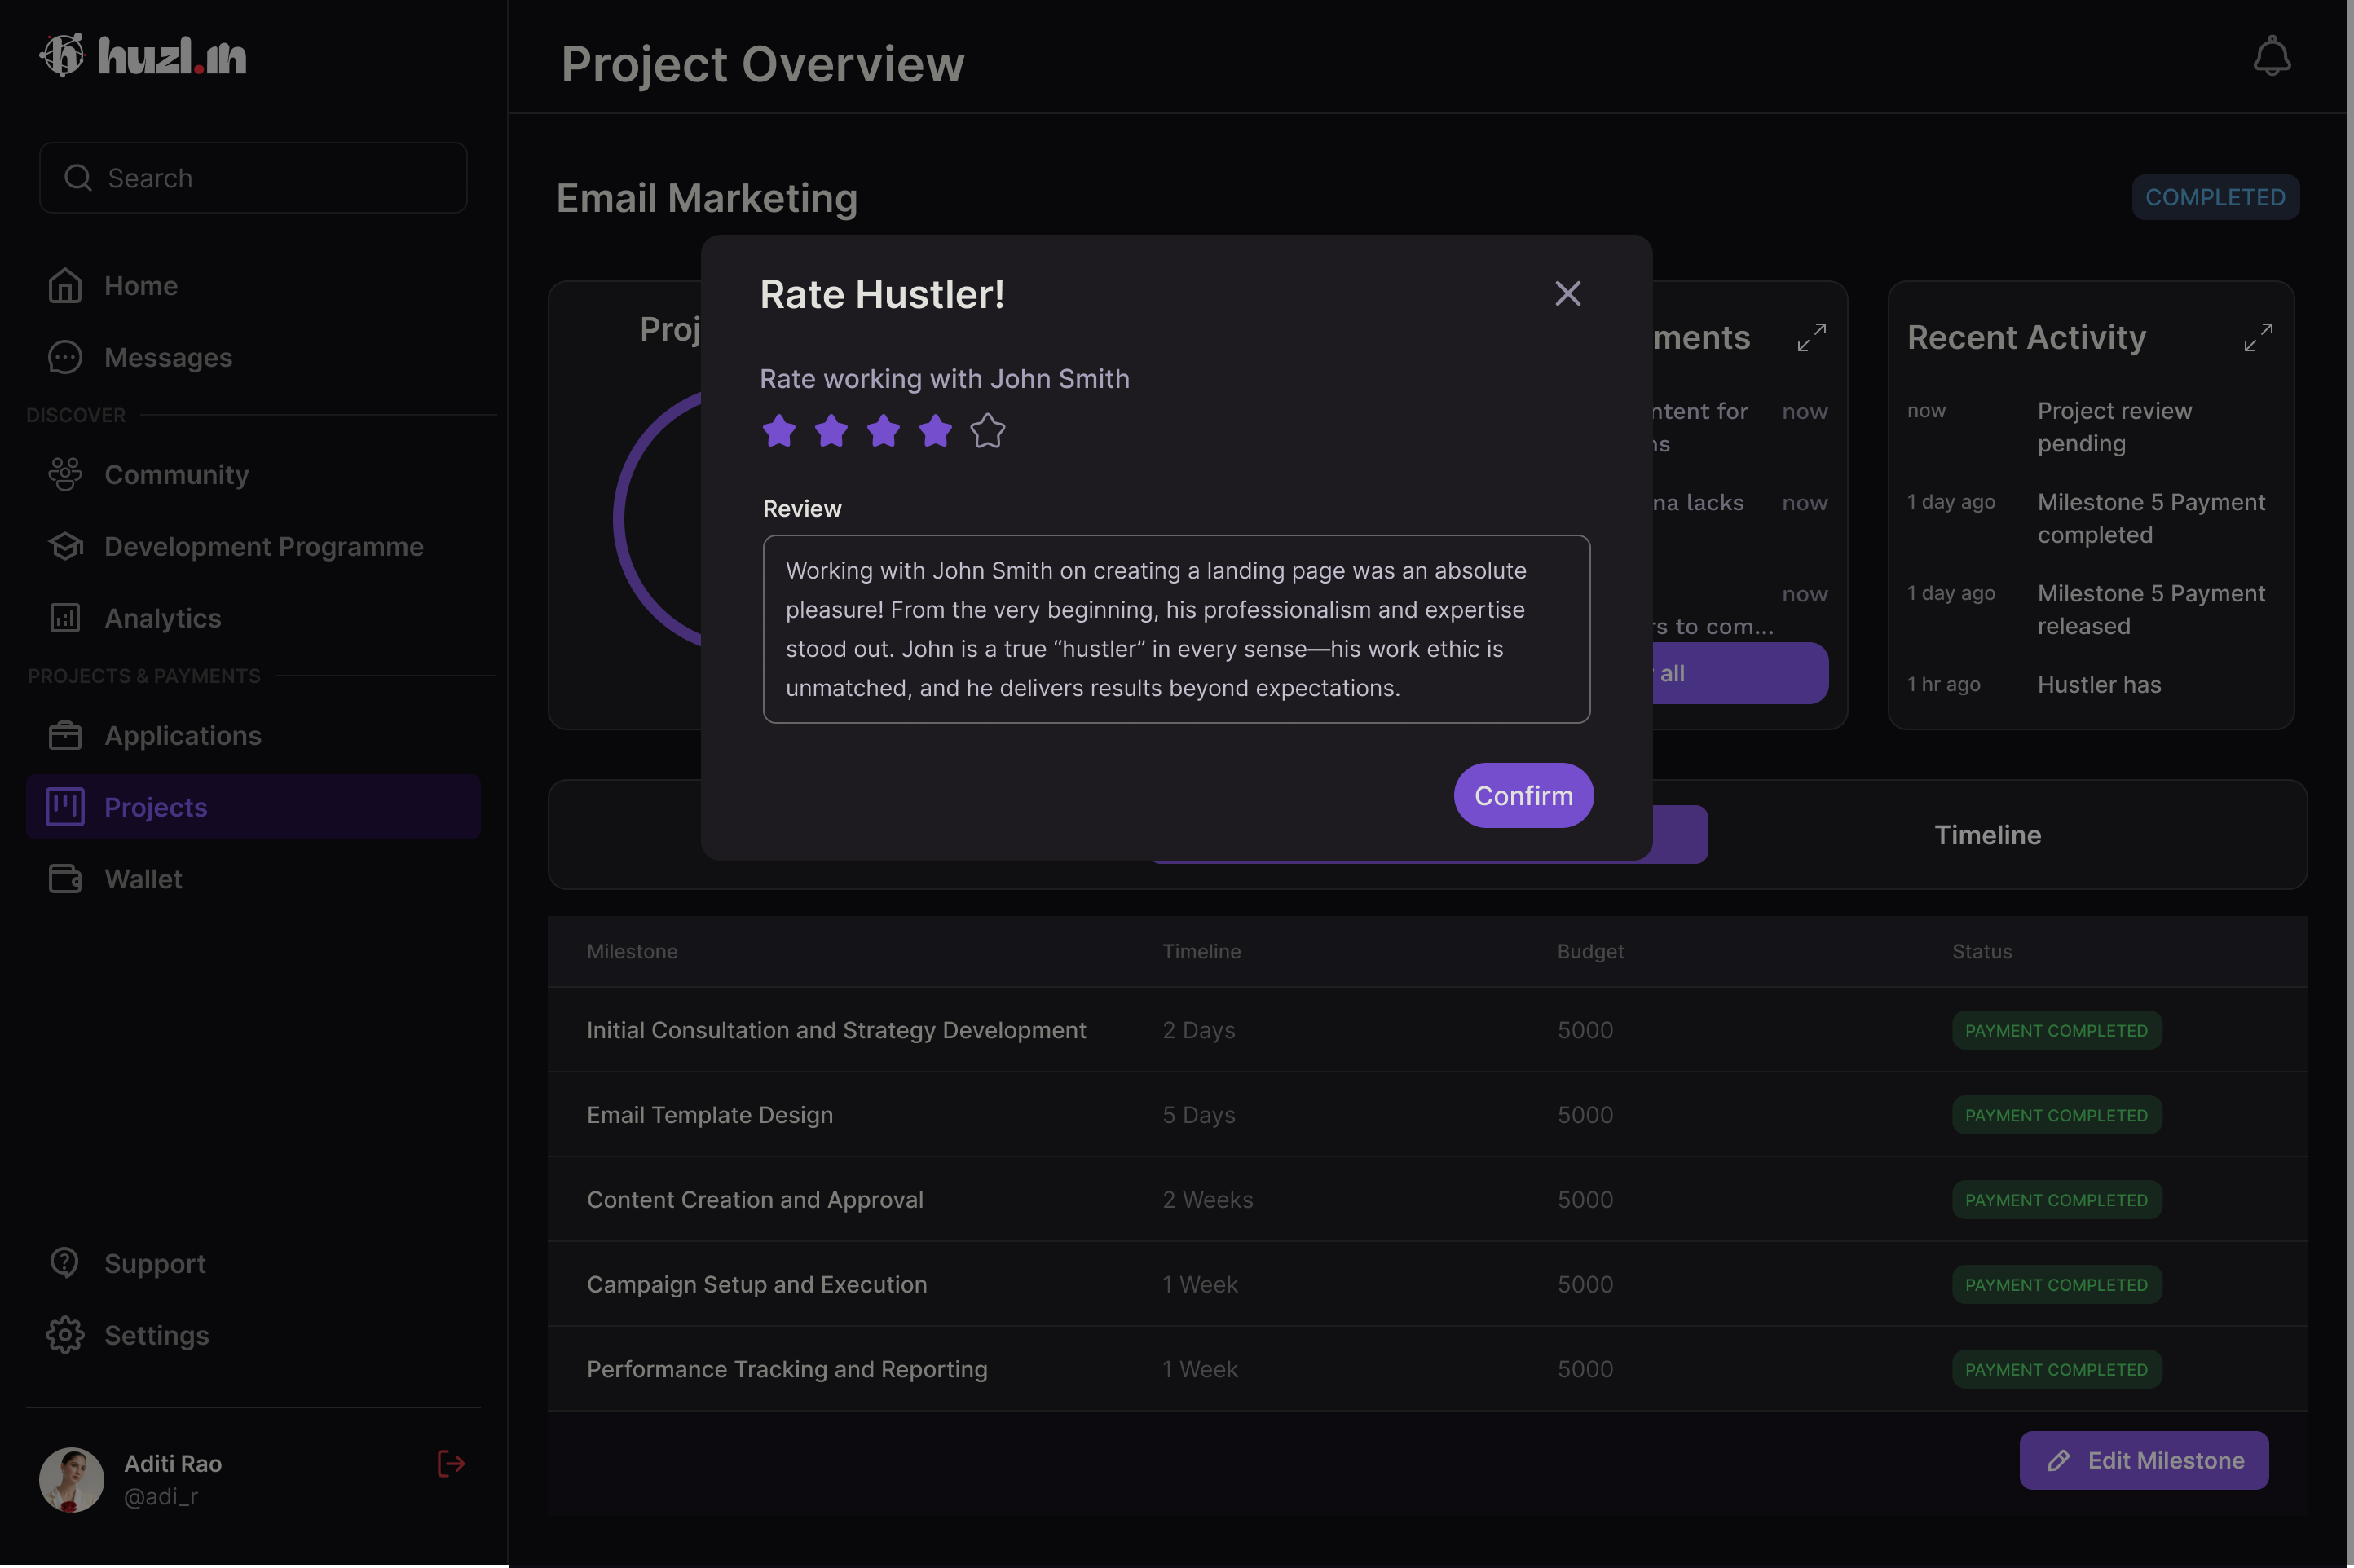Select Projects in the sidebar menu

coord(155,807)
